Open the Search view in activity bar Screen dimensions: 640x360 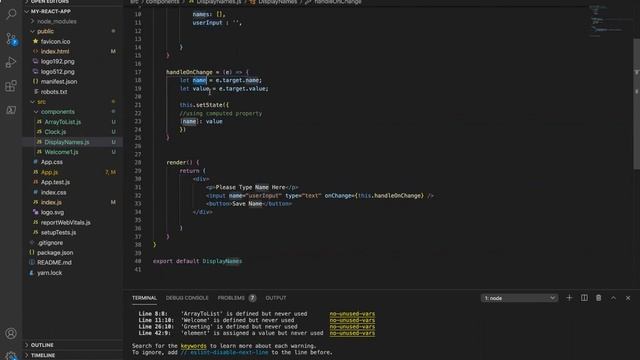tap(11, 14)
